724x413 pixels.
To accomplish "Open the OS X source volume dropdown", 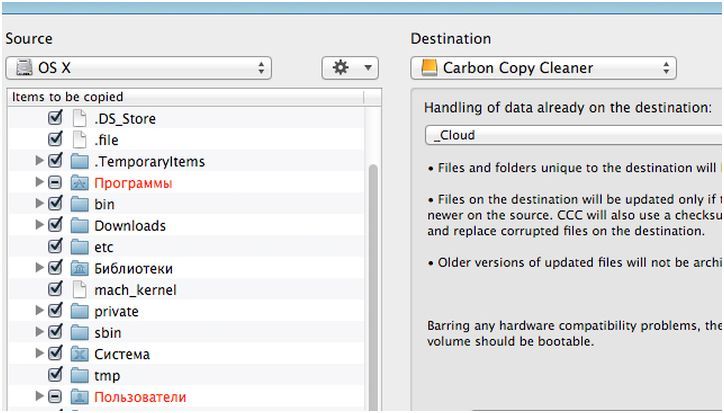I will tap(138, 68).
